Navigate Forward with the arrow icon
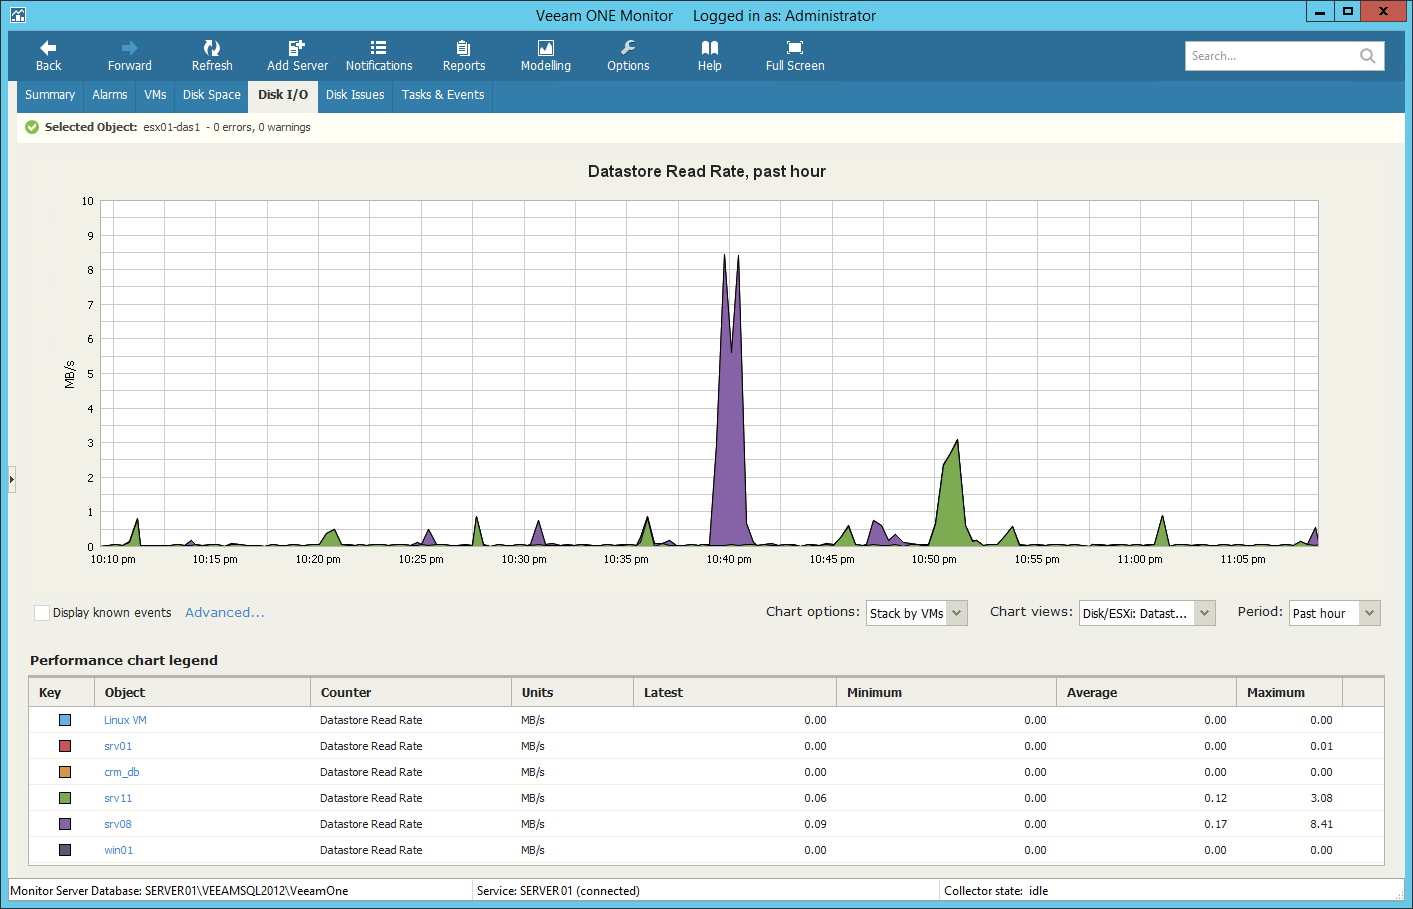The height and width of the screenshot is (909, 1413). (x=130, y=56)
